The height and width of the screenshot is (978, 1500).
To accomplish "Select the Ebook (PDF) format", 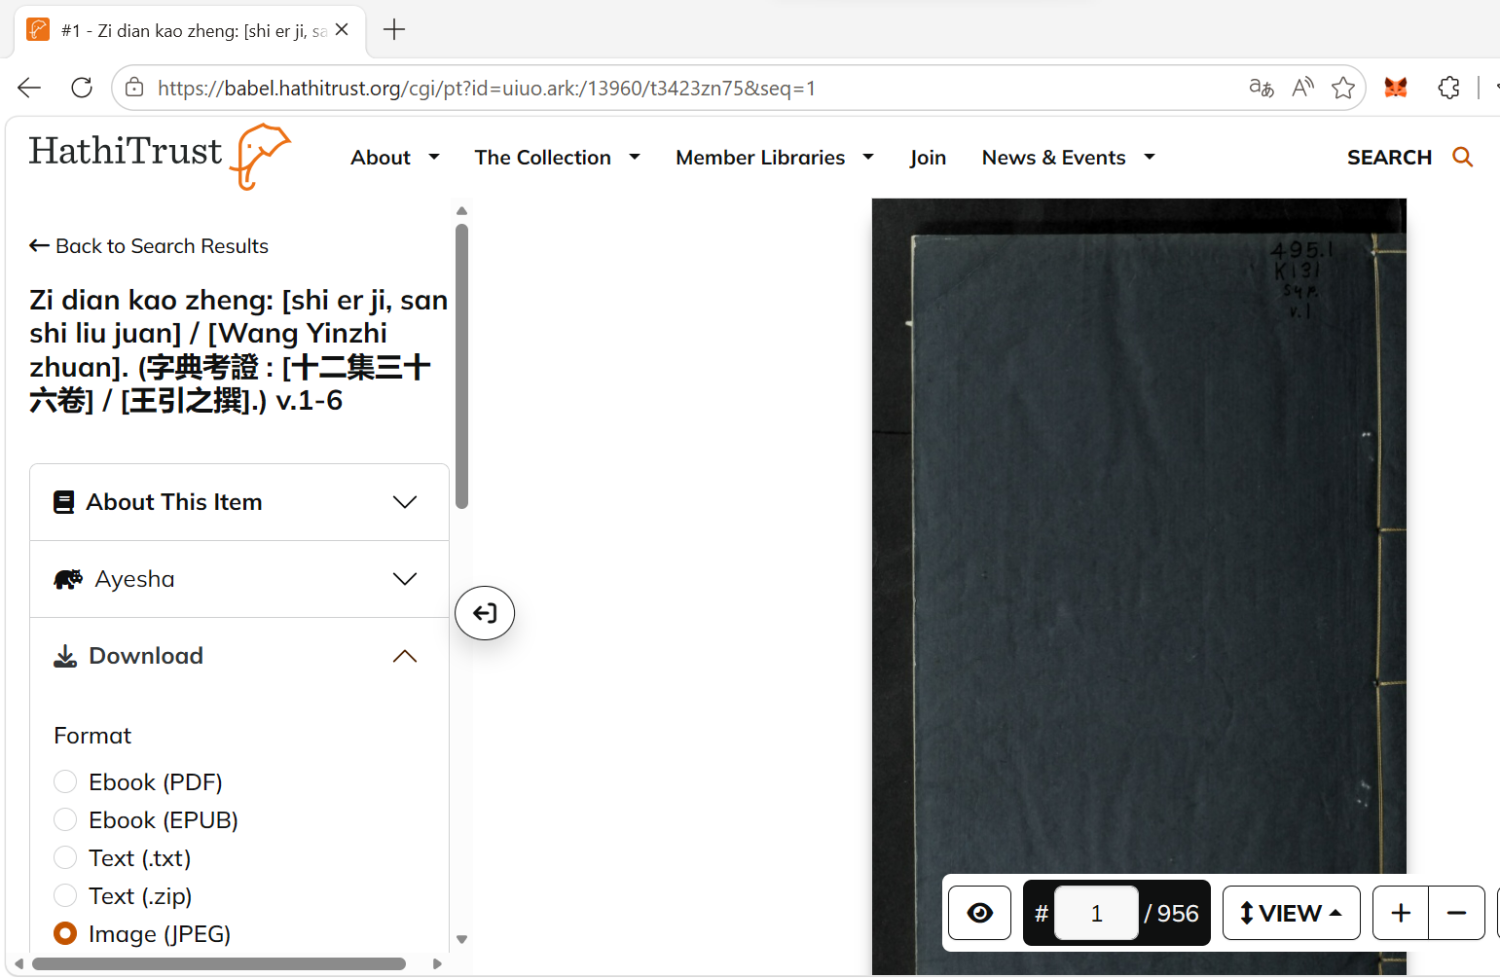I will (65, 782).
